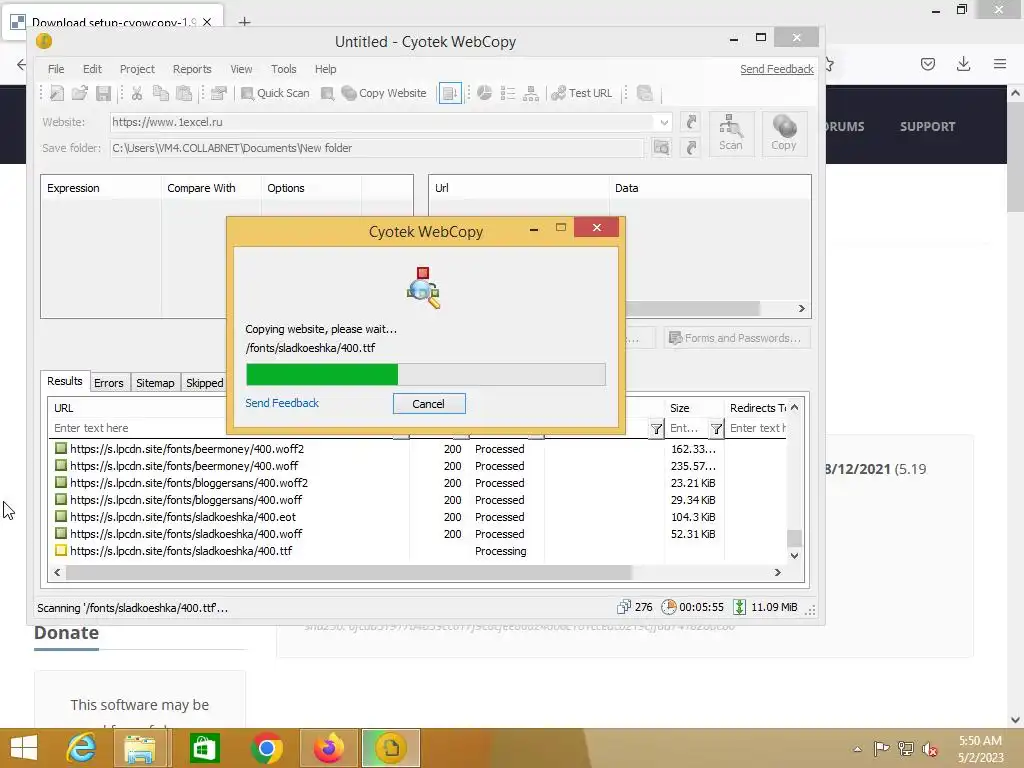
Task: Click the Cut scissors icon
Action: click(x=136, y=93)
